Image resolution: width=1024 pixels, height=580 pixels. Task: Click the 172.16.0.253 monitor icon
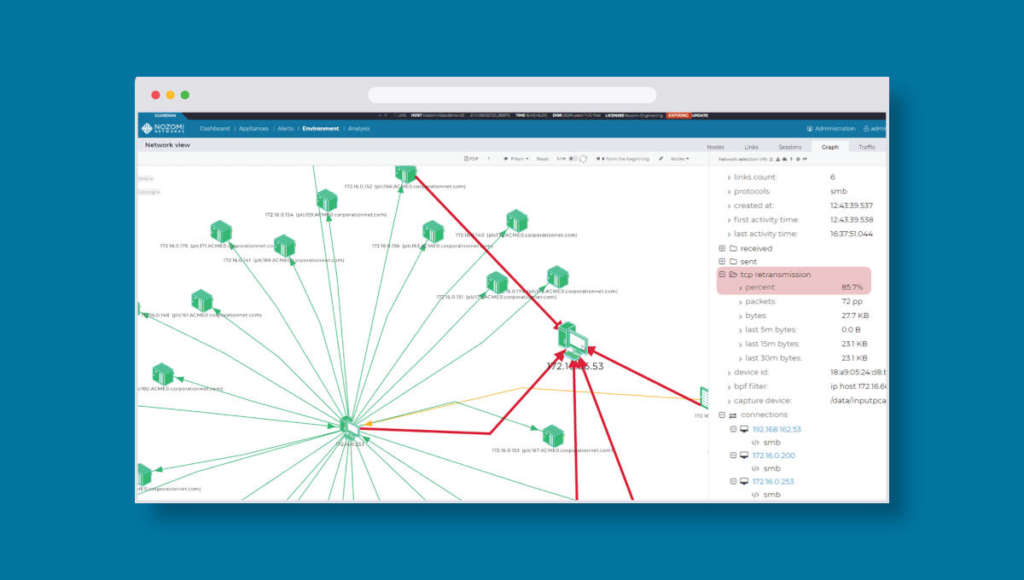click(x=744, y=481)
